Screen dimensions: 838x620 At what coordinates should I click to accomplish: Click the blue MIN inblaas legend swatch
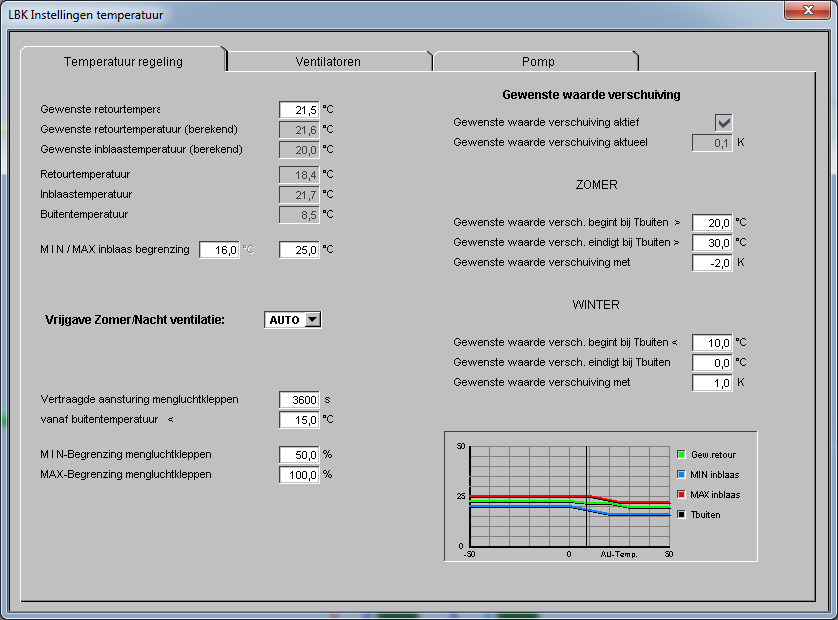(x=681, y=474)
